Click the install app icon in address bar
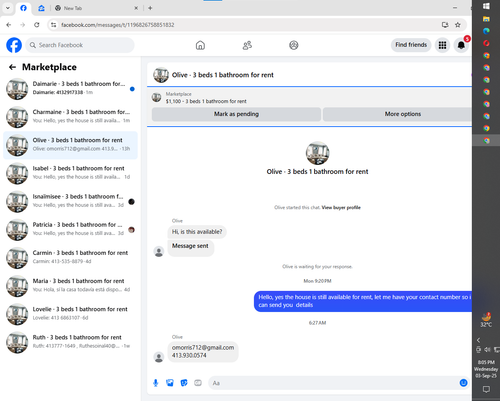Viewport: 500px width, 401px height. pos(445,25)
